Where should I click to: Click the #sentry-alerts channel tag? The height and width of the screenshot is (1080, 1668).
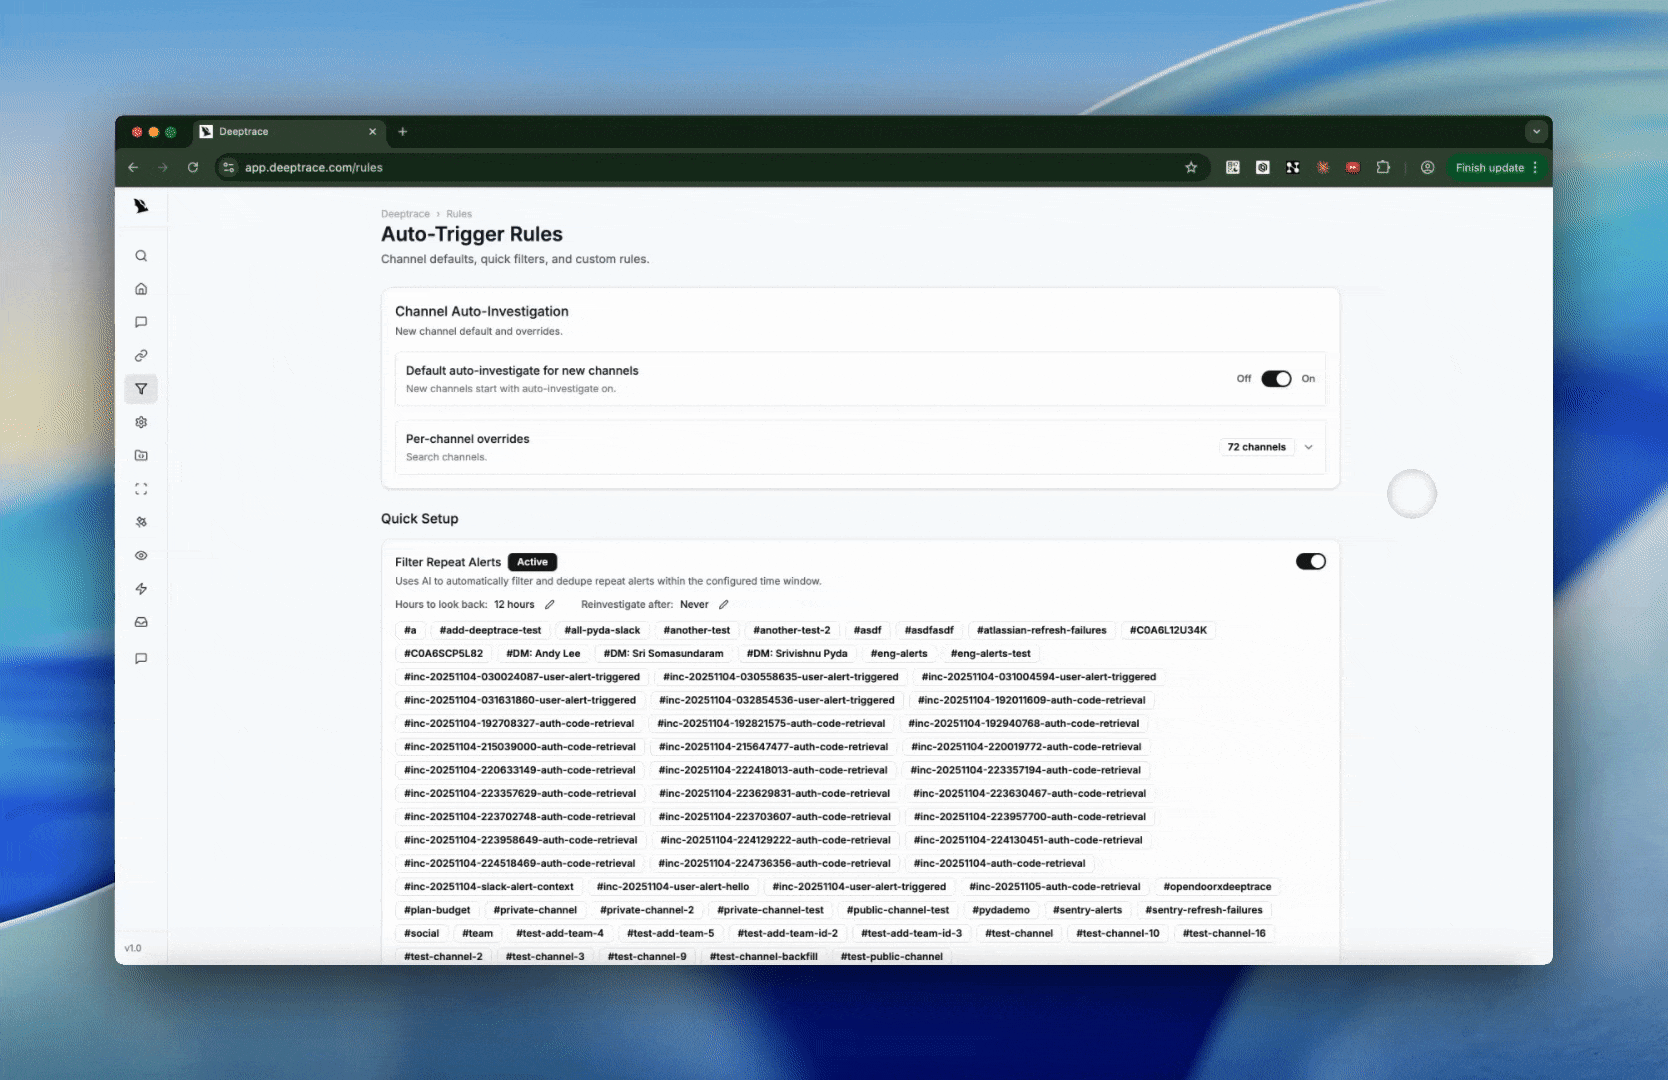point(1087,910)
